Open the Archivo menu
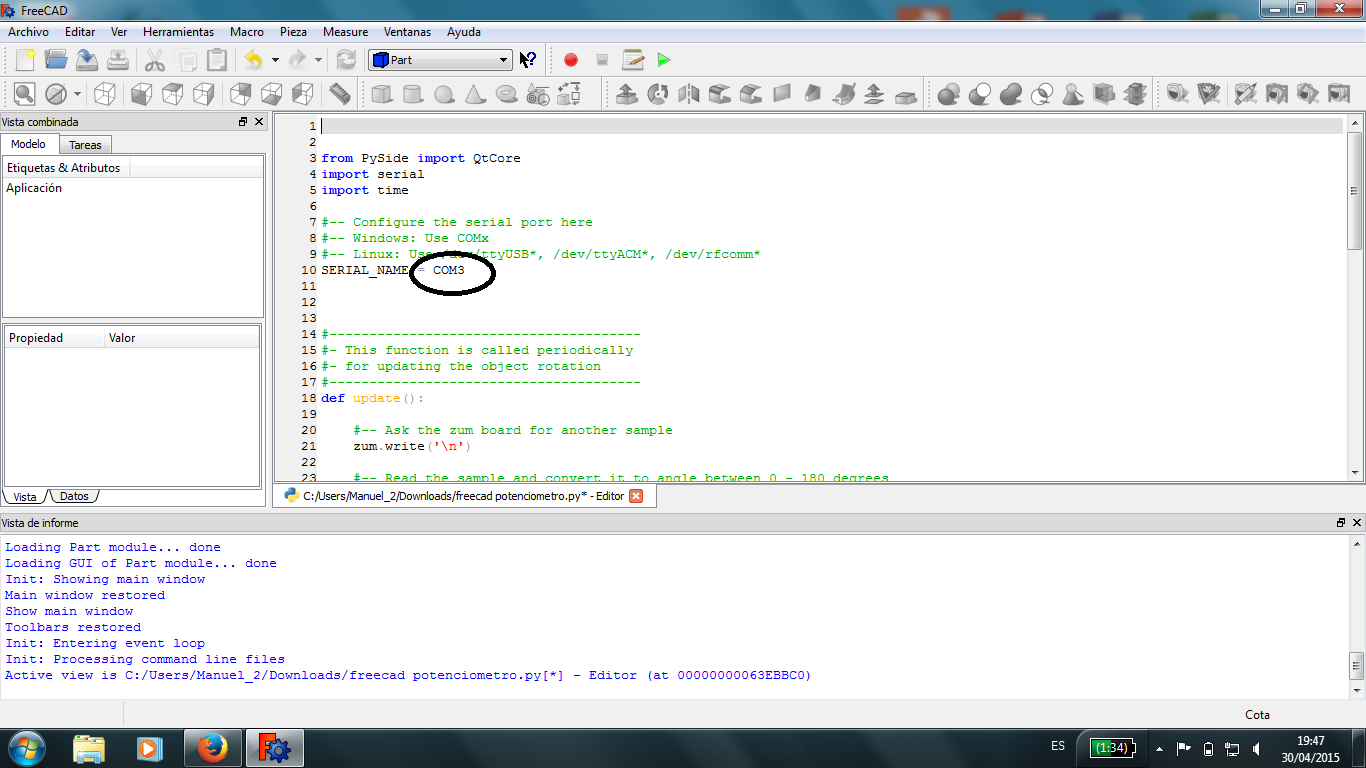The height and width of the screenshot is (768, 1366). click(28, 32)
